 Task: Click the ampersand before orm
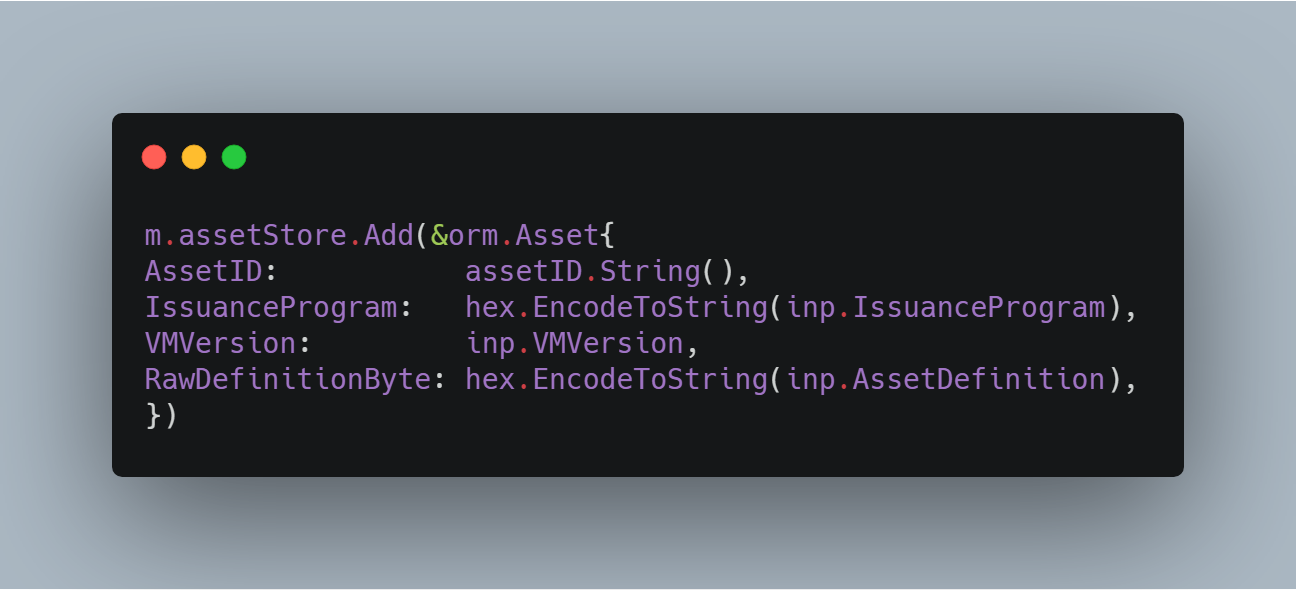(x=439, y=235)
